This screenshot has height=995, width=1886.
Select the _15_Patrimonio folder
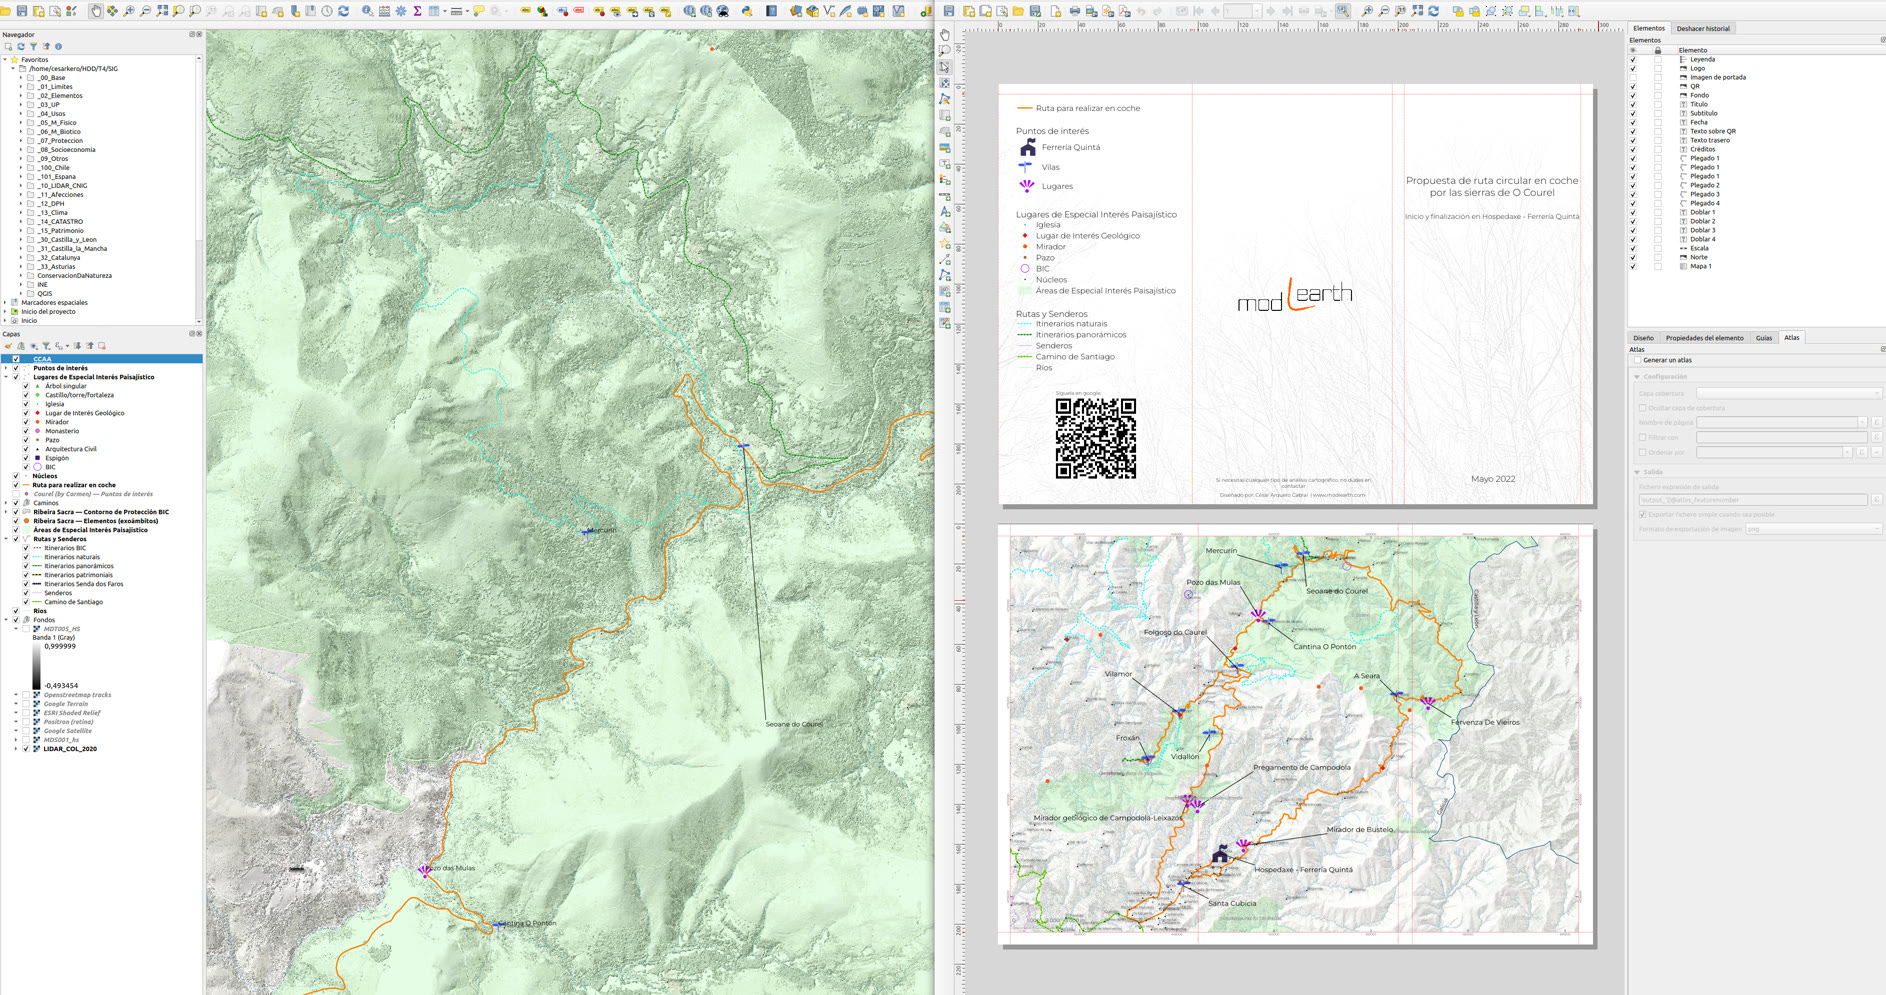coord(60,230)
